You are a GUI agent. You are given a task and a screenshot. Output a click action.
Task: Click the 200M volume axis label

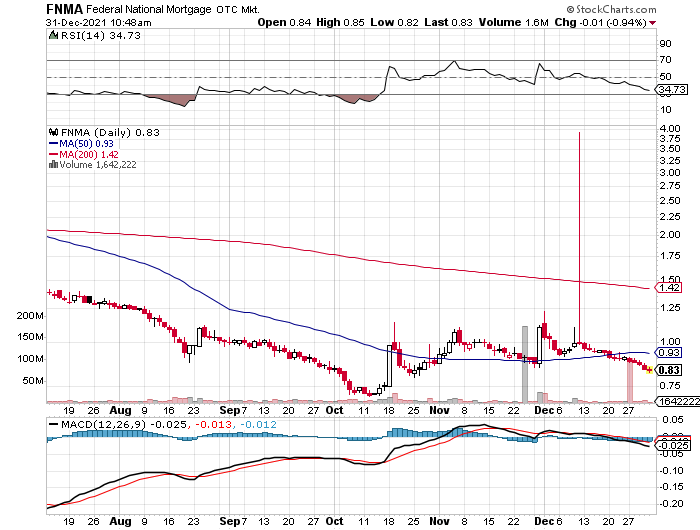[x=30, y=316]
